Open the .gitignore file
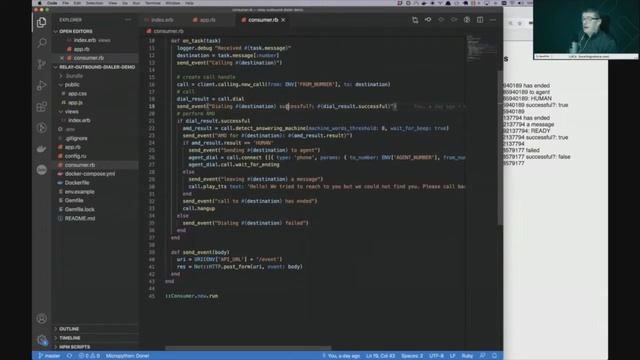The image size is (640, 360). point(76,138)
